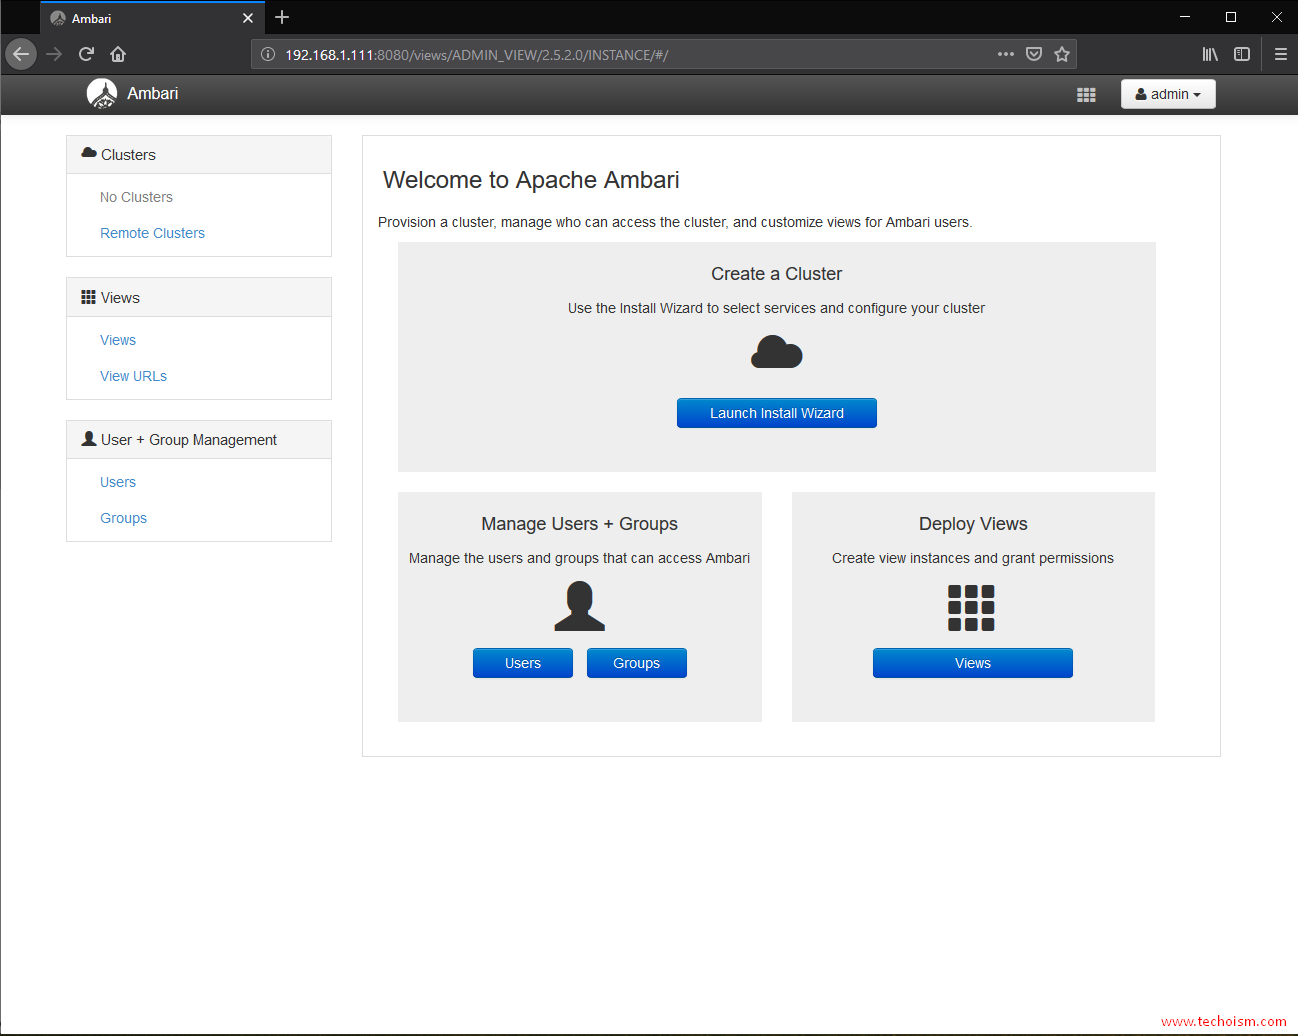Open Firefox hamburger menu

coord(1280,54)
